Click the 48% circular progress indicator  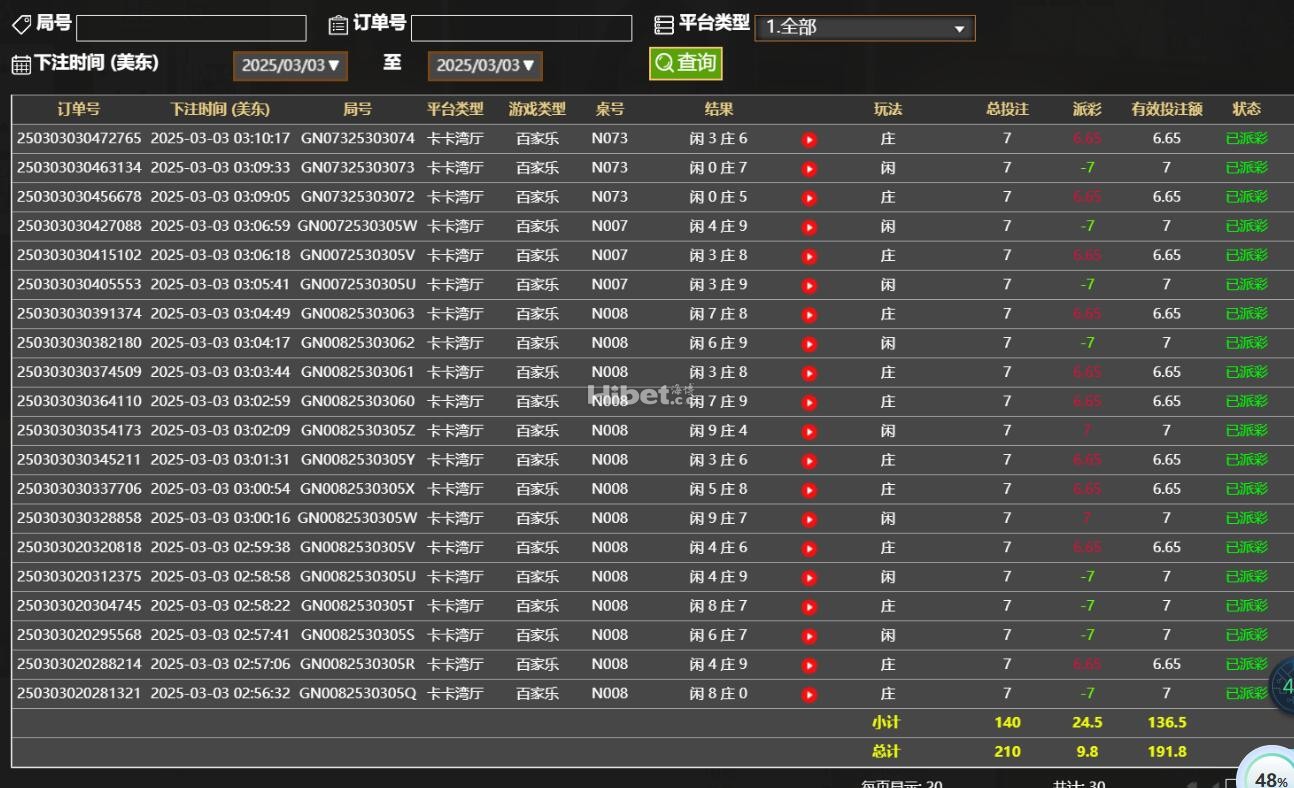(x=1268, y=772)
